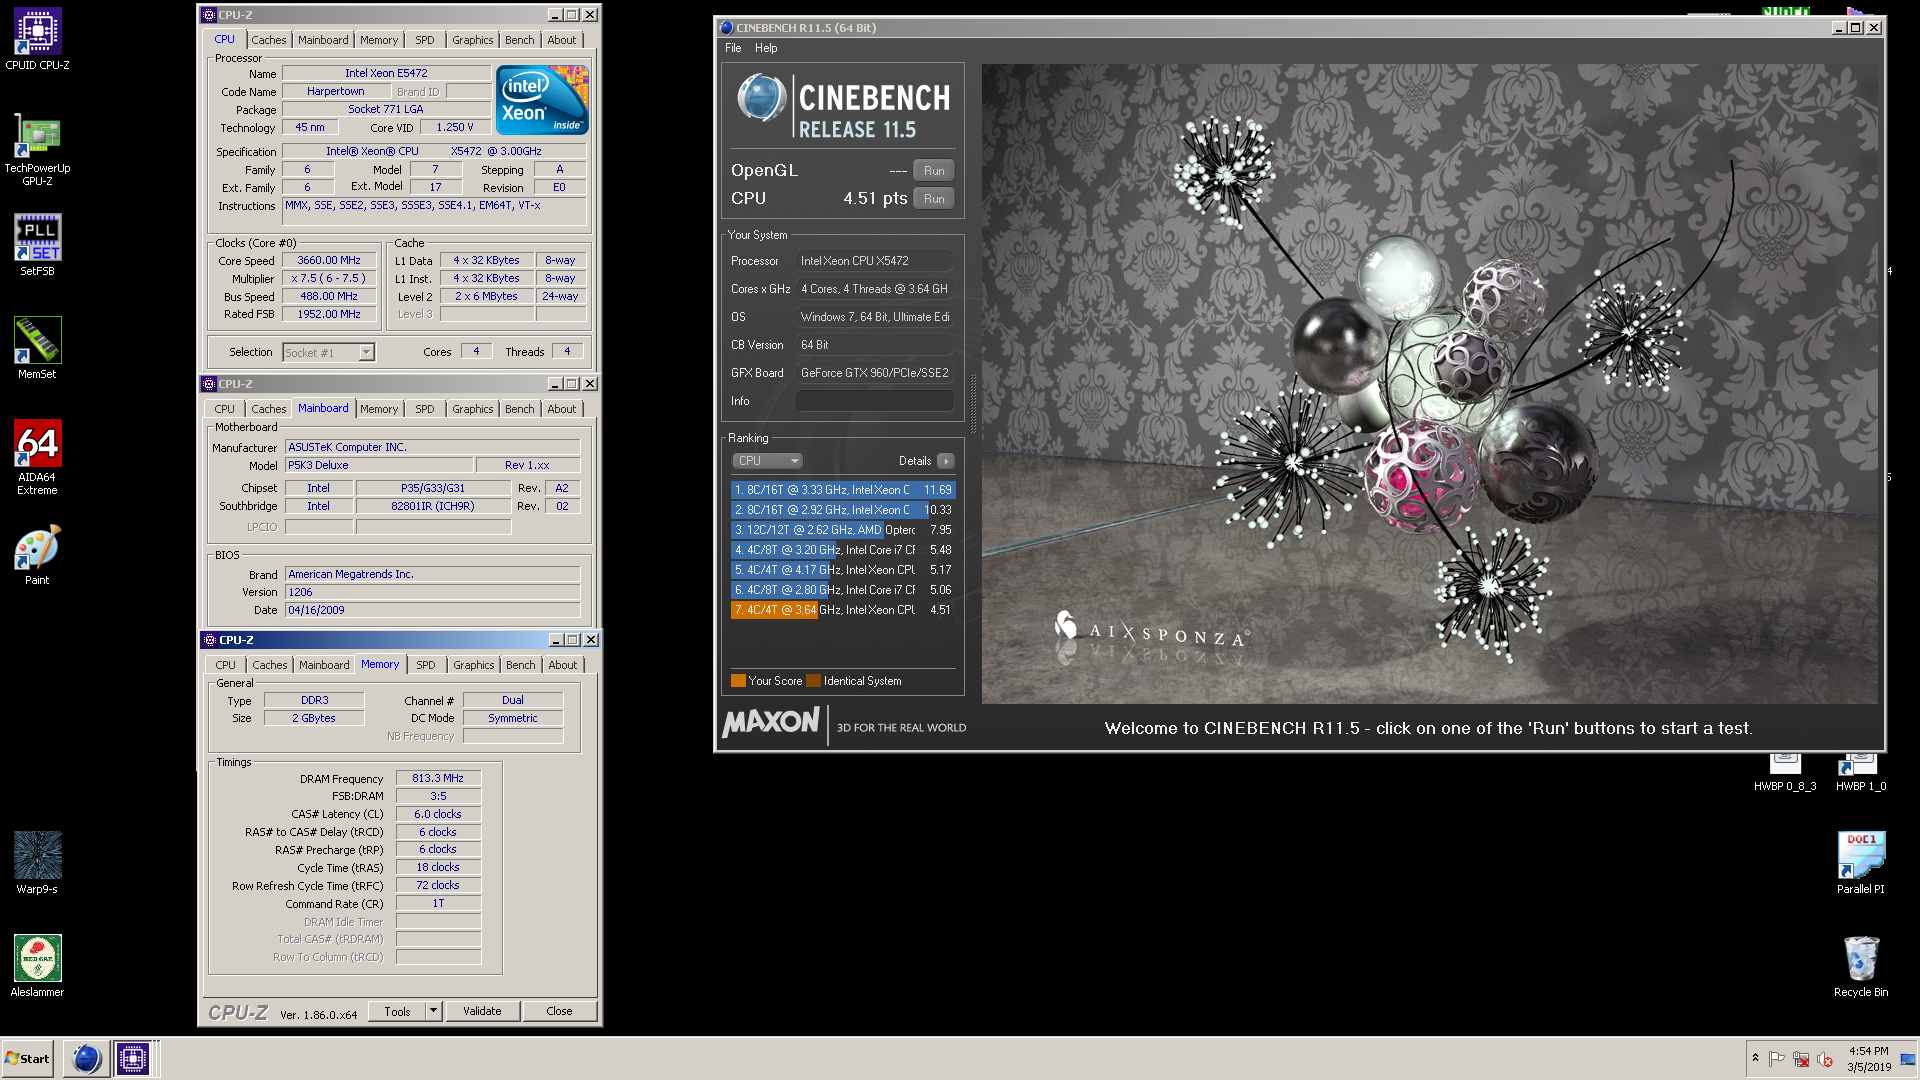Viewport: 1920px width, 1080px height.
Task: Click the BIOS date 04/16/2009 value
Action: (x=432, y=610)
